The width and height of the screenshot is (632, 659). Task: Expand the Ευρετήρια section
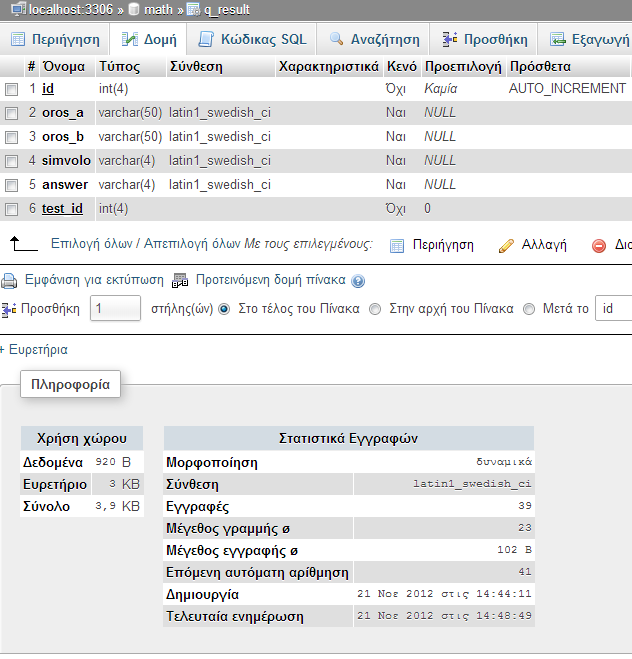34,350
